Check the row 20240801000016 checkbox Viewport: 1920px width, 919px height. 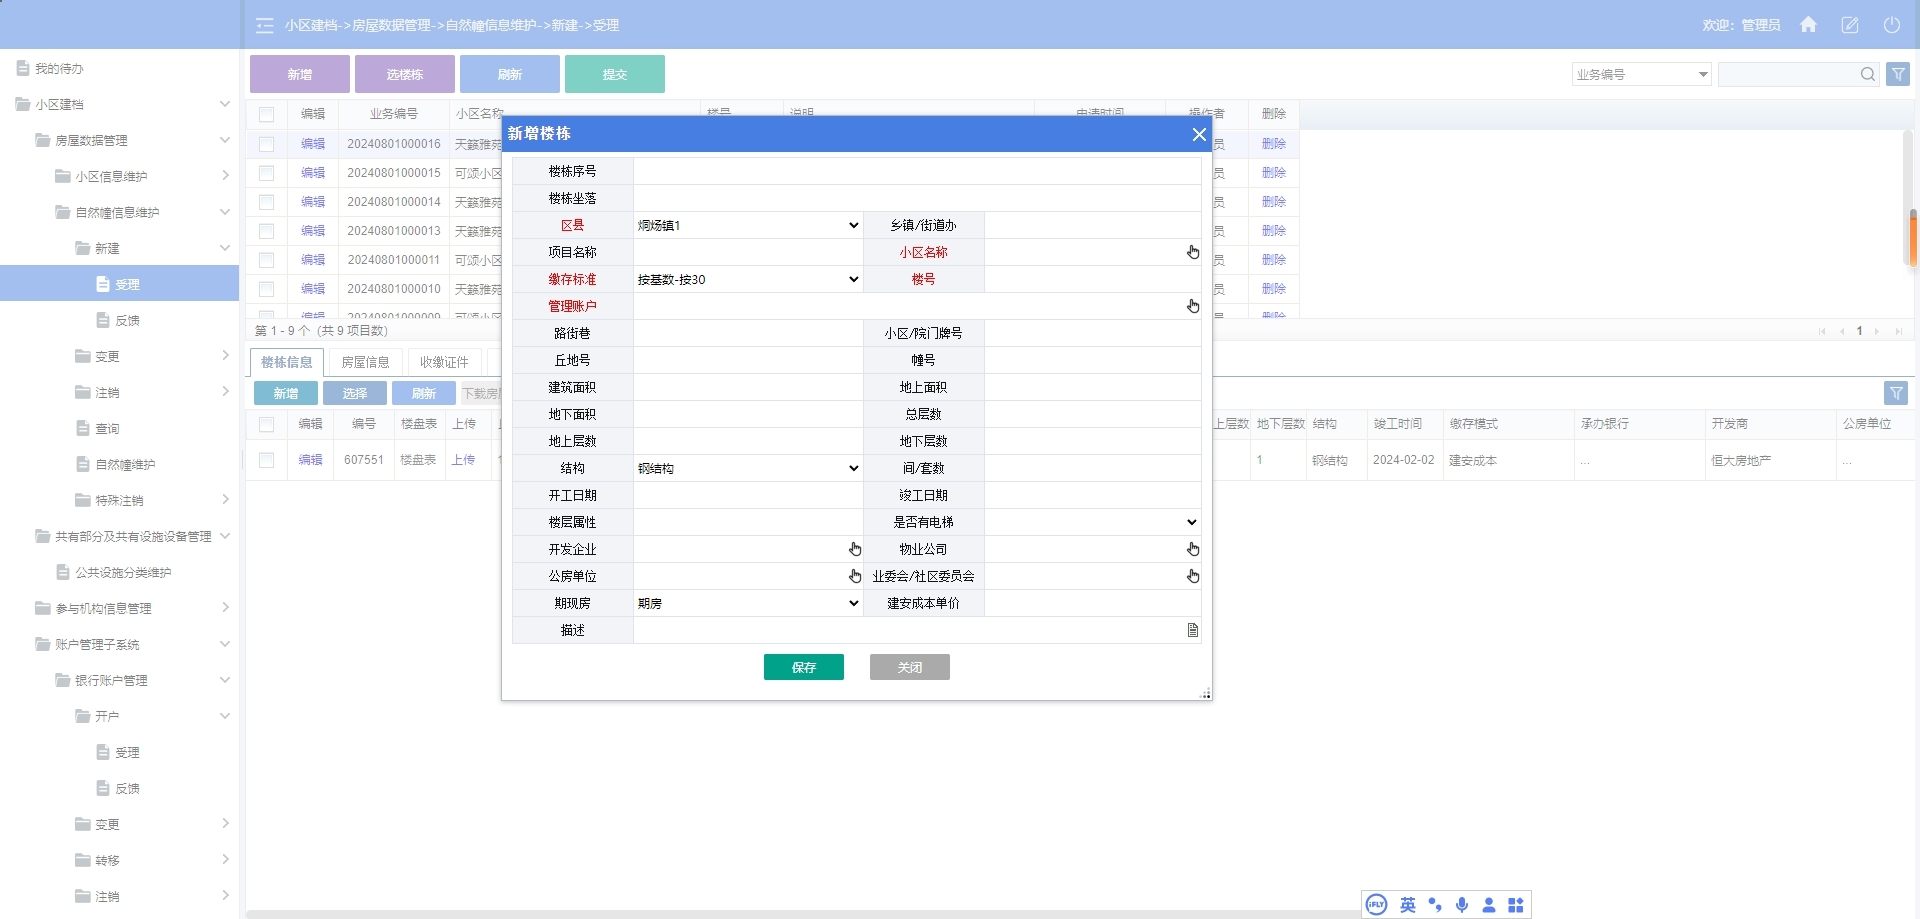(266, 144)
